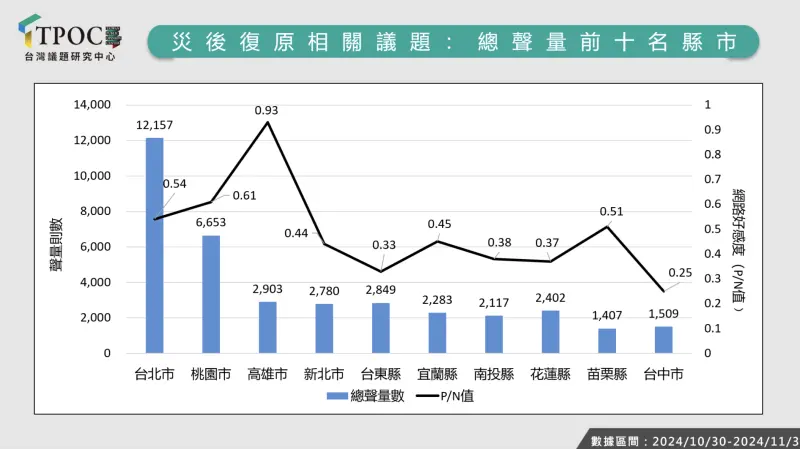Click the line point at 台中市 end
Image resolution: width=800 pixels, height=449 pixels.
664,291
